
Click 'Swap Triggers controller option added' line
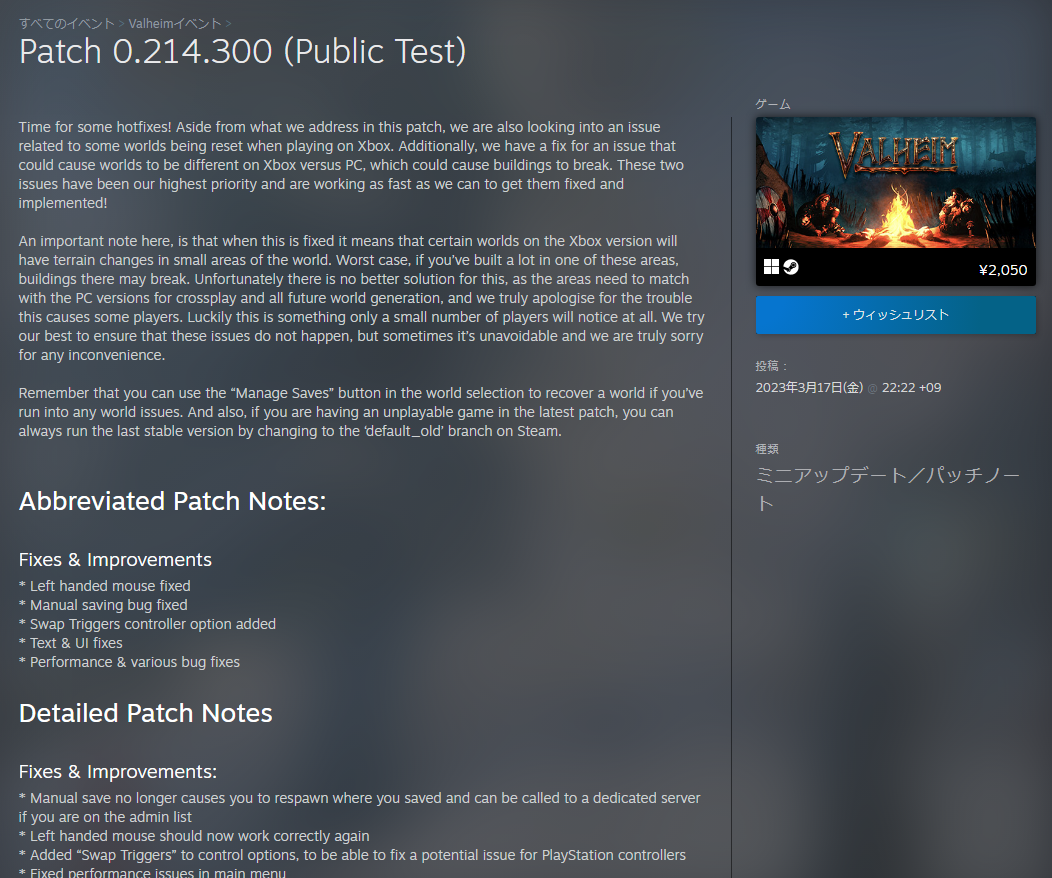tap(152, 624)
